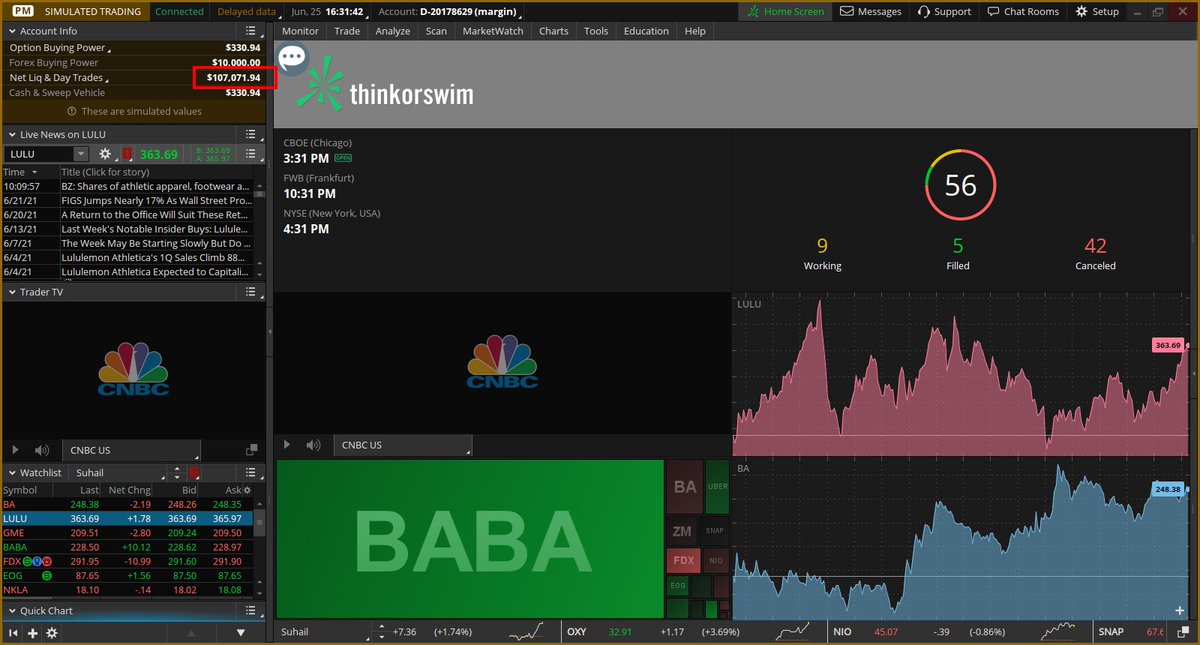Click the add gadget plus icon
This screenshot has height=645, width=1200.
coord(32,633)
